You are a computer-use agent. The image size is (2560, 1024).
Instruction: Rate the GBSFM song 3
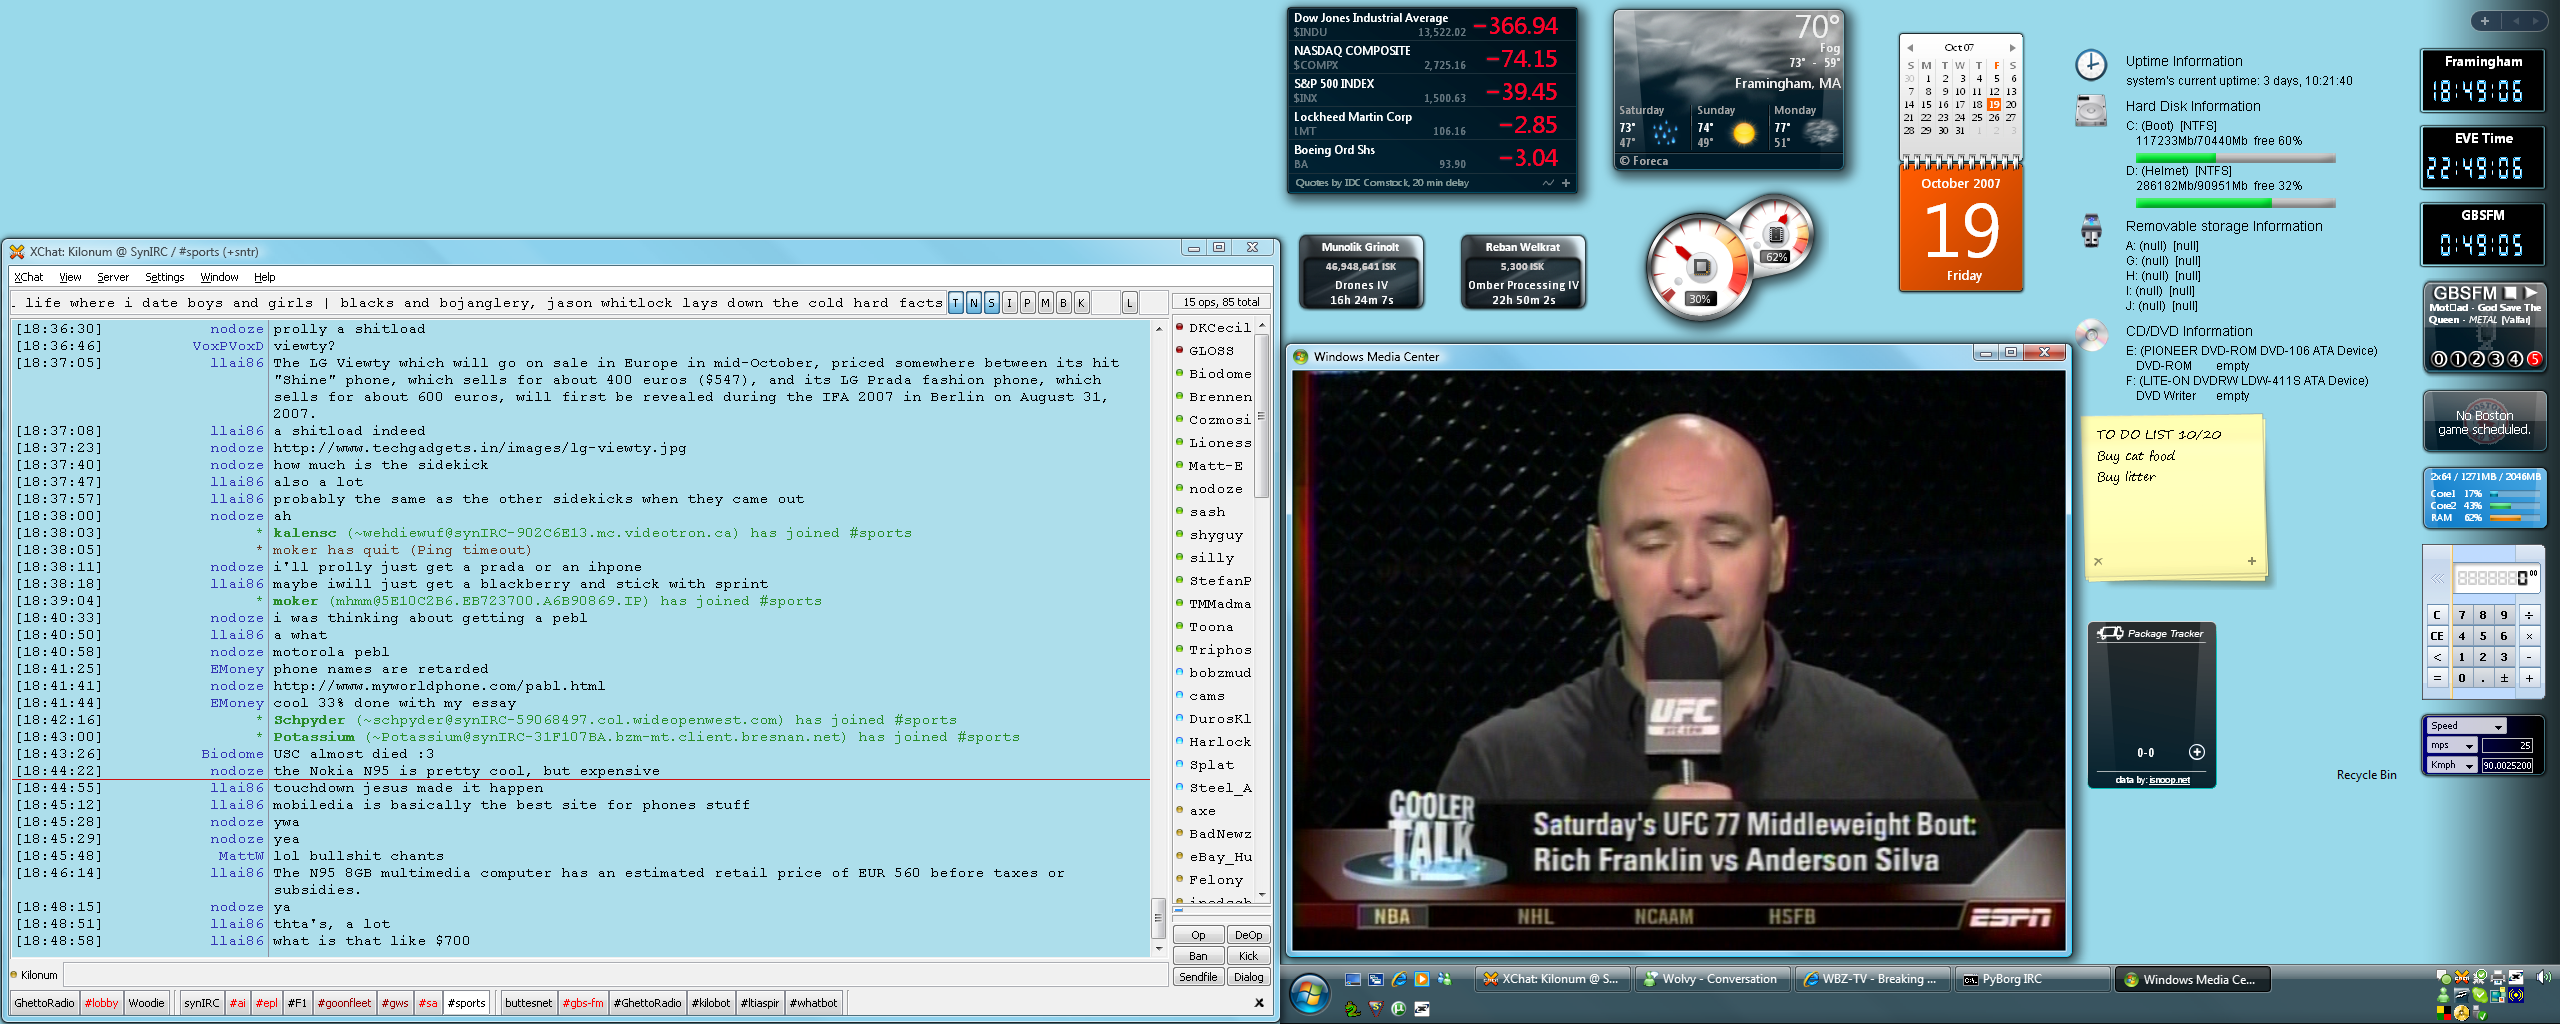(x=2496, y=359)
